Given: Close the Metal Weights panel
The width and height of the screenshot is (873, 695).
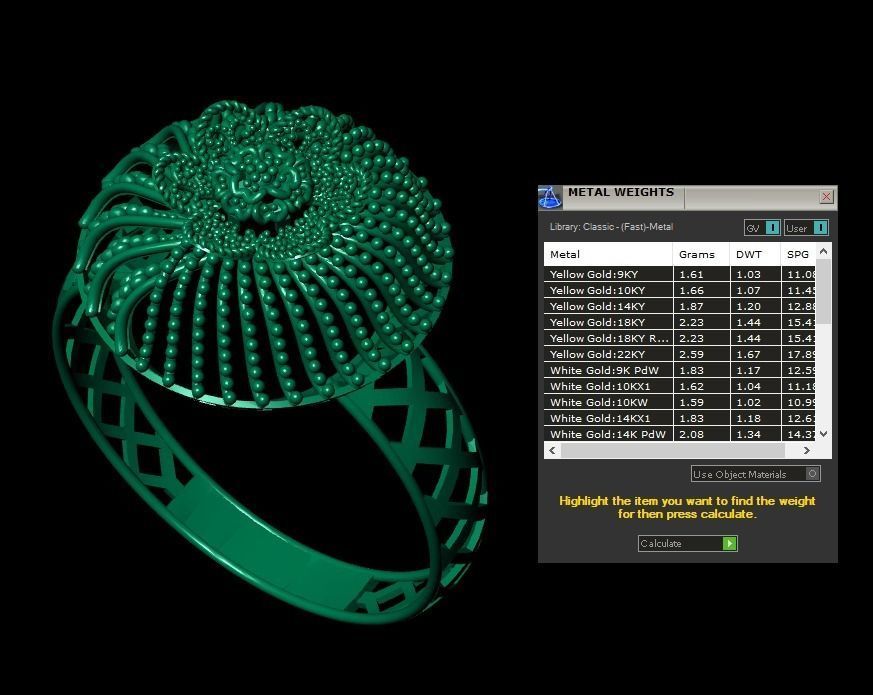Looking at the screenshot, I should pos(826,197).
